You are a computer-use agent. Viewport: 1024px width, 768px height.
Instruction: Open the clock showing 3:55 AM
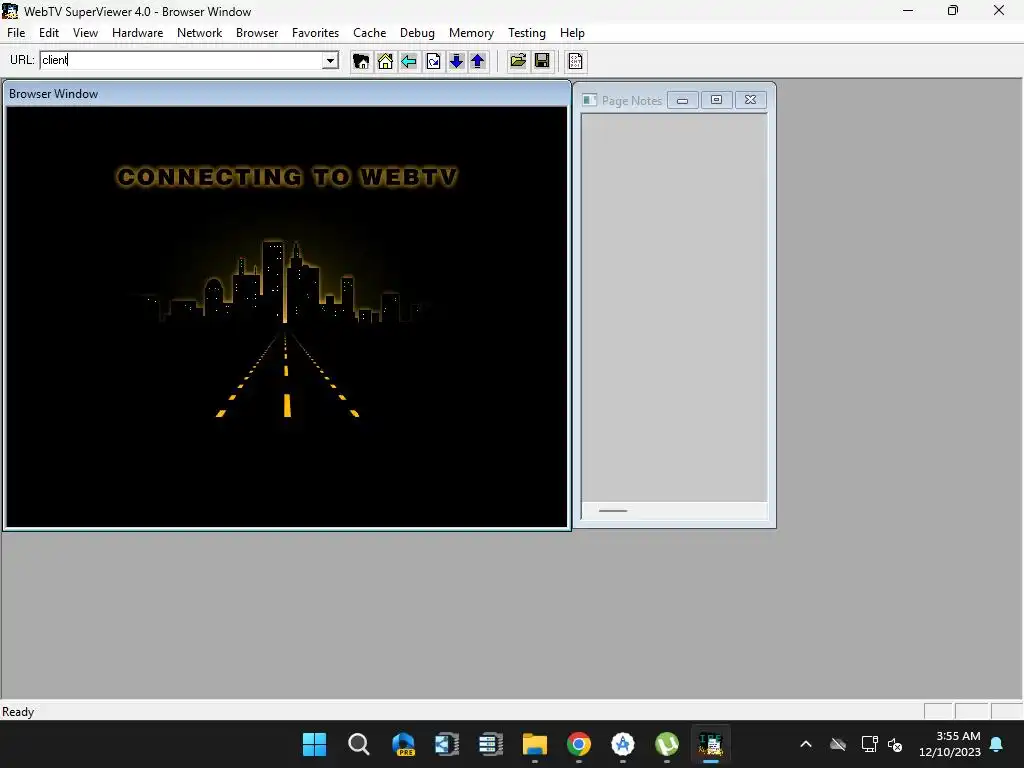[950, 744]
